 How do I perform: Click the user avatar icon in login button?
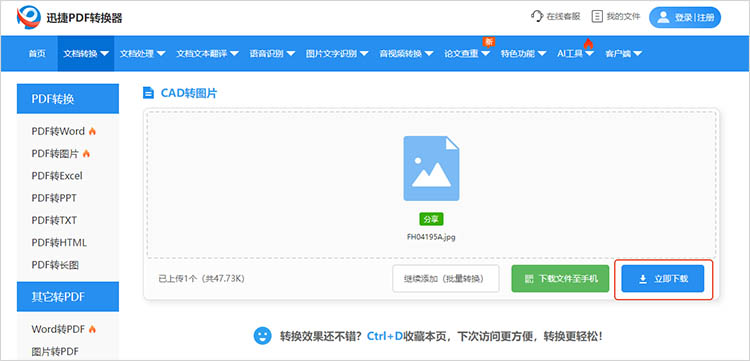point(663,17)
